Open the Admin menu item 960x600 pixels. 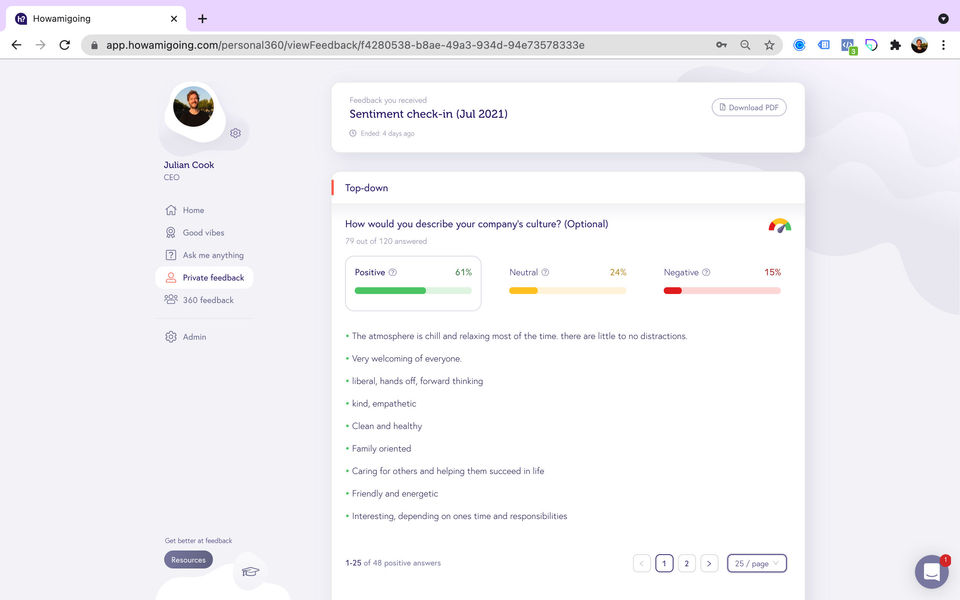(x=186, y=337)
